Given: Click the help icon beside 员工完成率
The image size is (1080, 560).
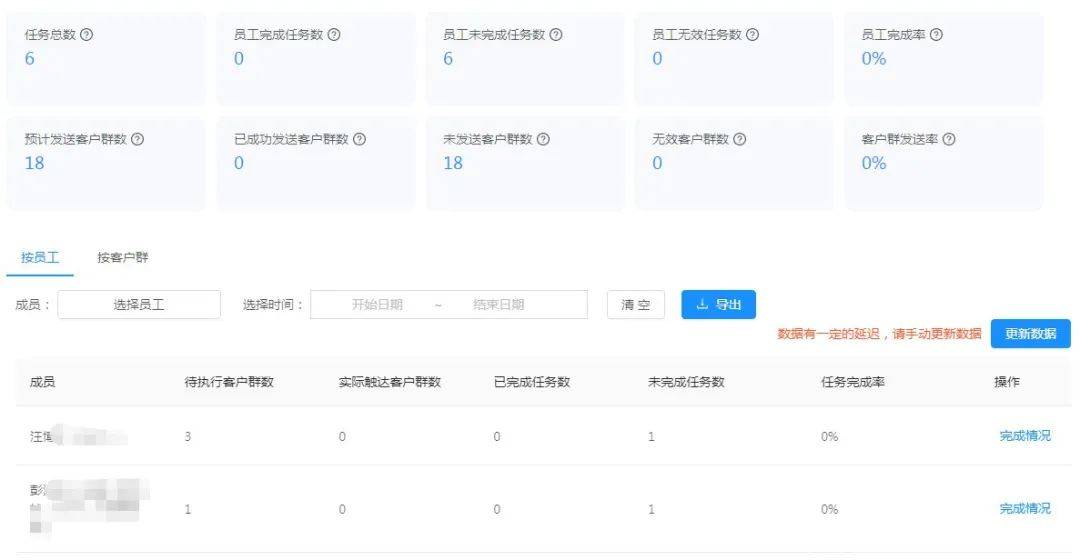Looking at the screenshot, I should coord(936,34).
